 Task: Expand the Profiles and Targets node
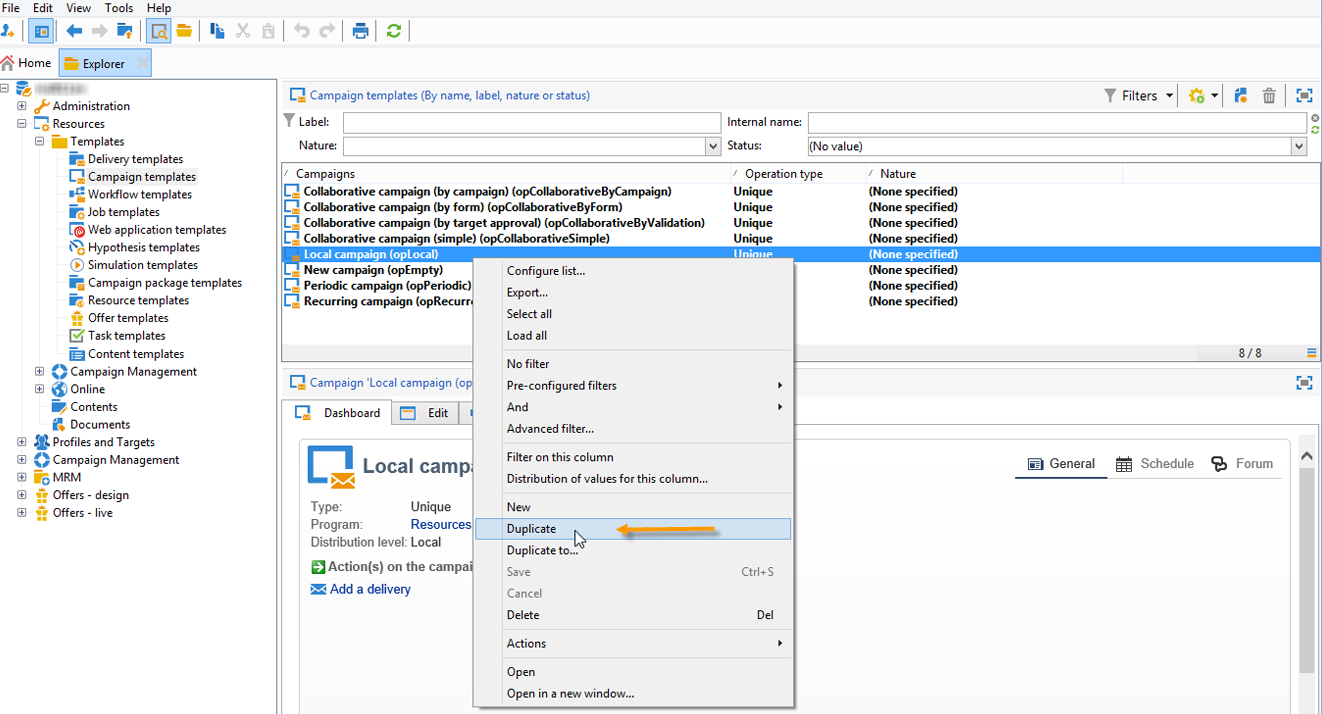22,442
